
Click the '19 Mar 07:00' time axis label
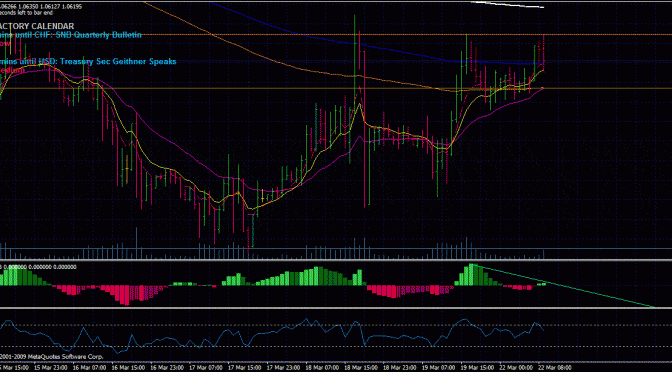(438, 368)
